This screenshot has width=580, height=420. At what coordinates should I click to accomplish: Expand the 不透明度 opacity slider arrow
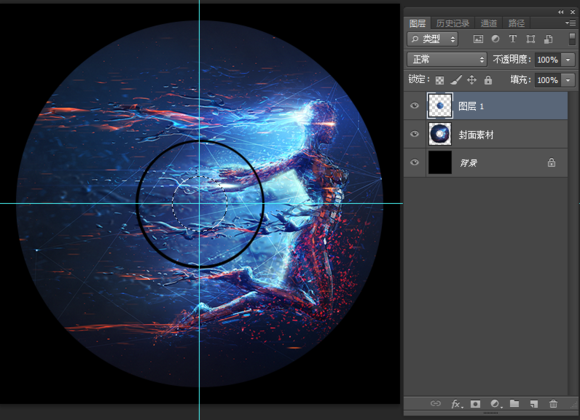coord(568,59)
